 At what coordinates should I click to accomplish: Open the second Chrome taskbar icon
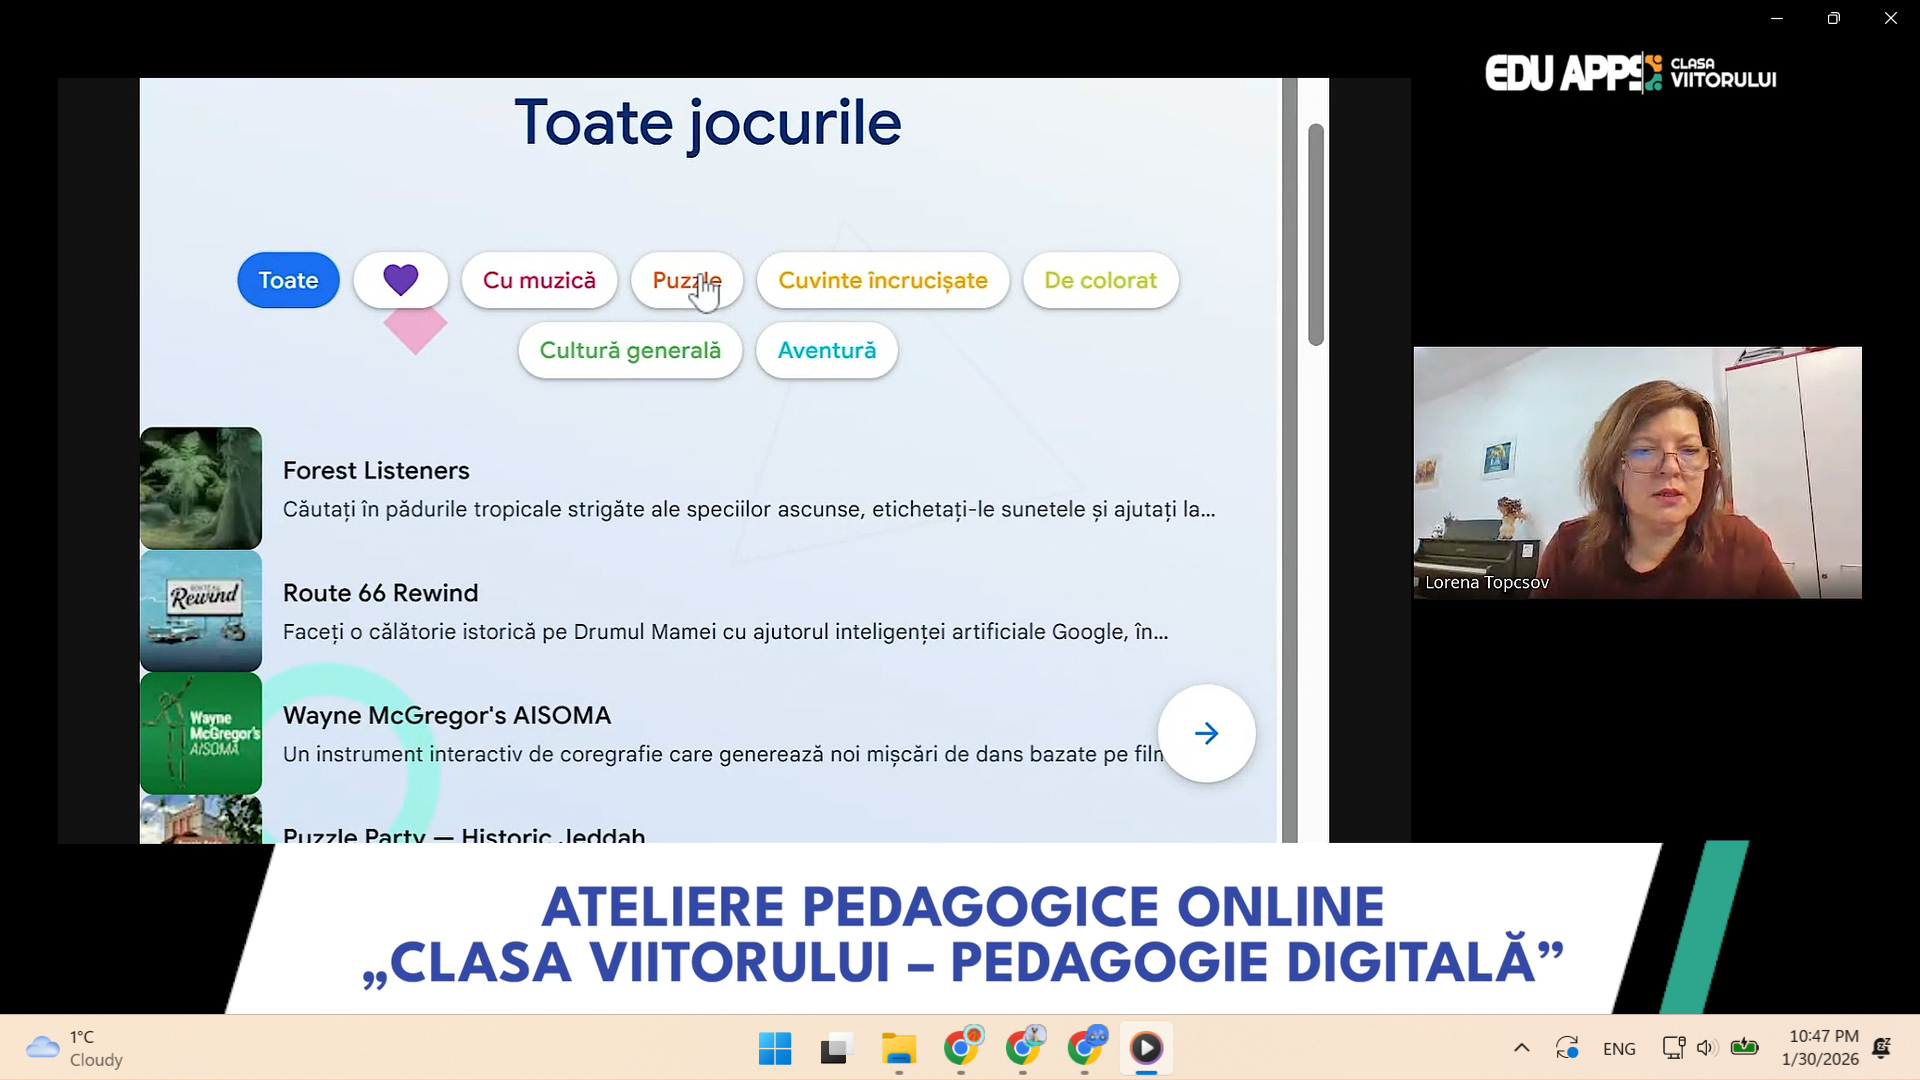1023,1048
